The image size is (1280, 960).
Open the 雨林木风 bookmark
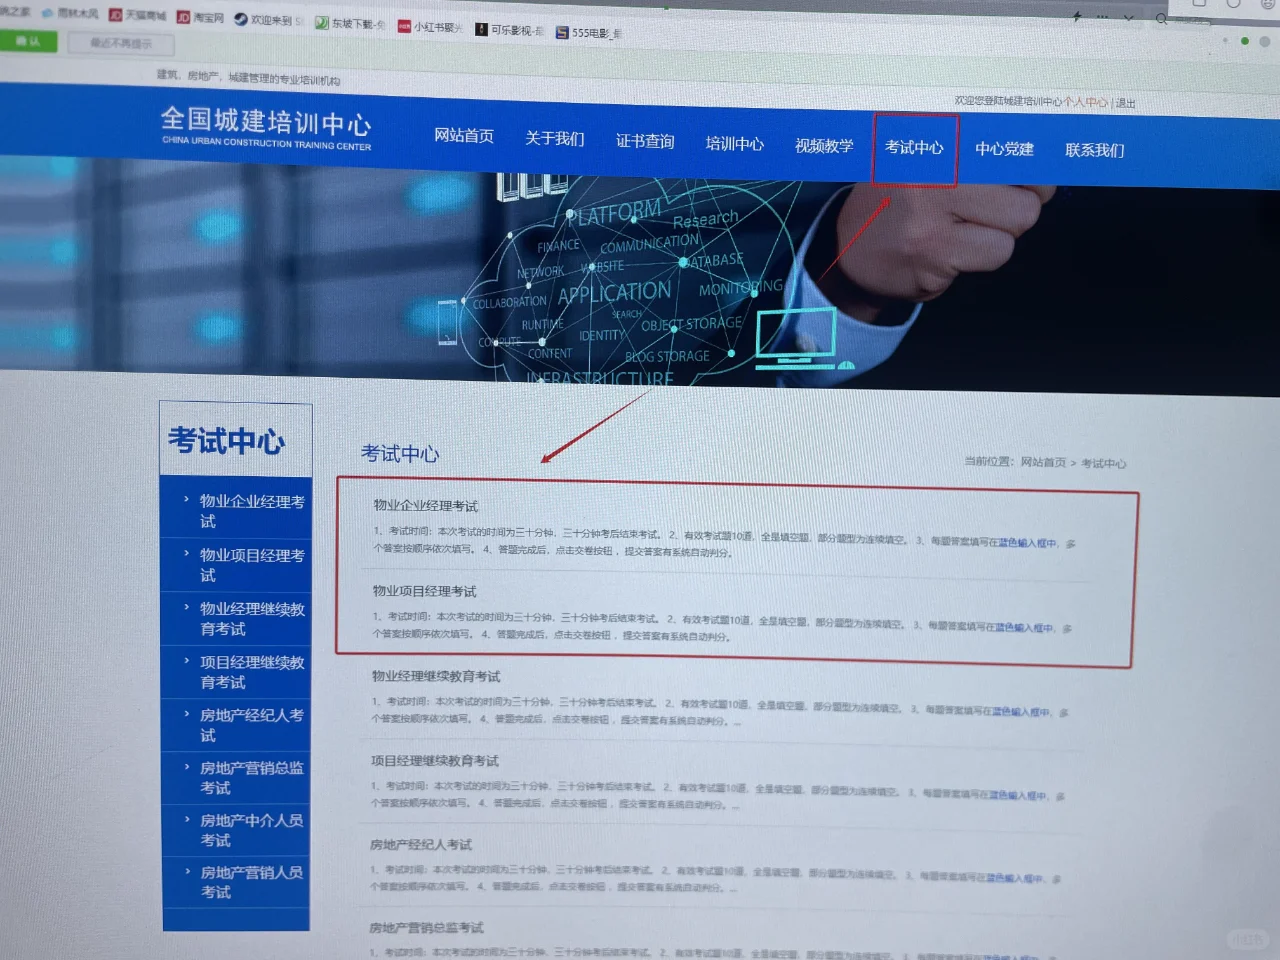(x=70, y=13)
